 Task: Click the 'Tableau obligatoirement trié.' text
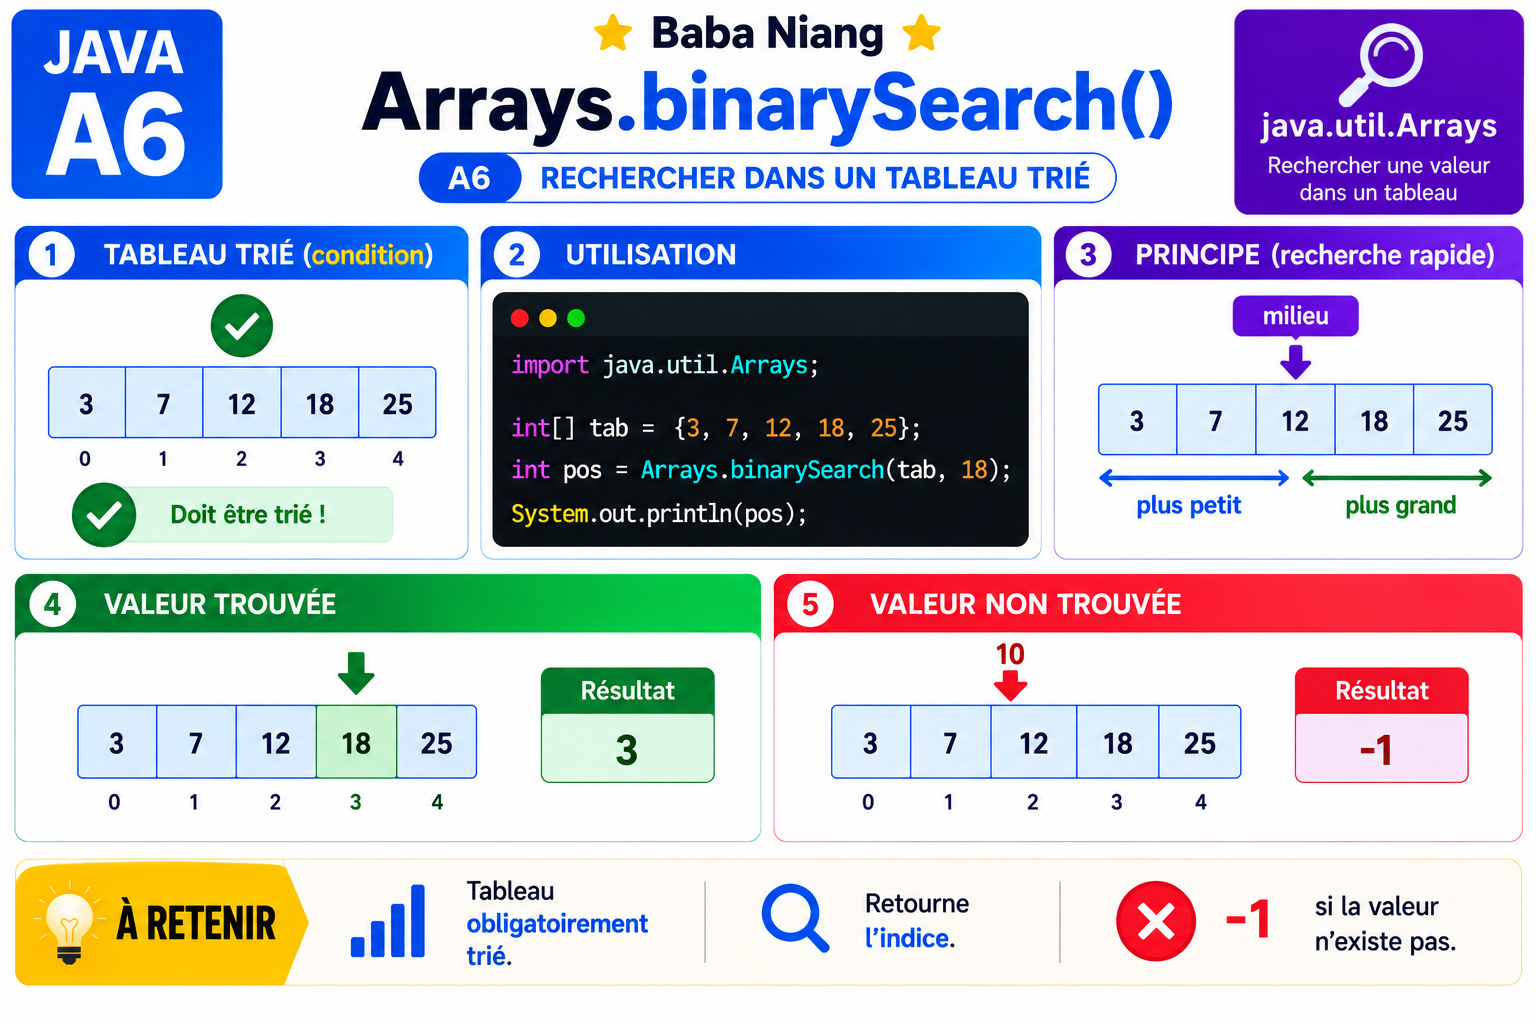pyautogui.click(x=557, y=923)
